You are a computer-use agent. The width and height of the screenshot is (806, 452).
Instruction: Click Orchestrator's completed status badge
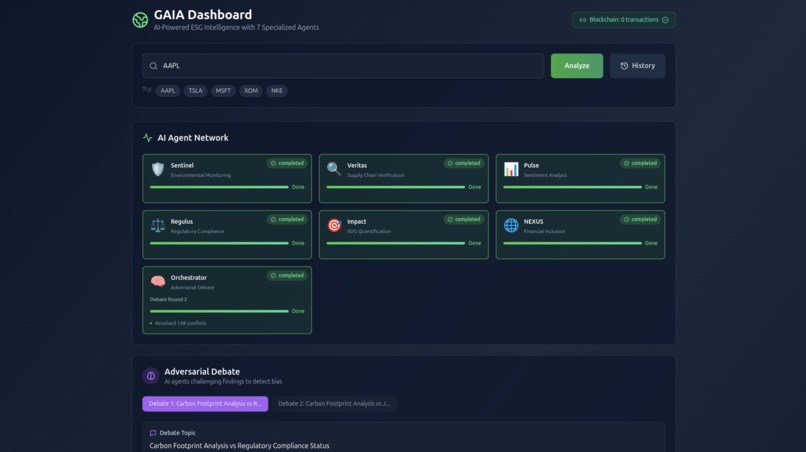287,276
